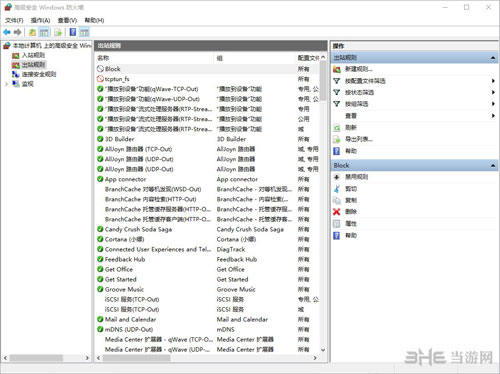Click the funnel icon for 按状态筛选

click(x=337, y=92)
